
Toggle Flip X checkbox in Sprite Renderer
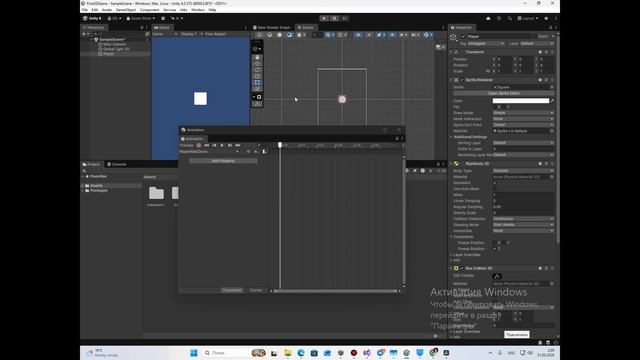(495, 107)
